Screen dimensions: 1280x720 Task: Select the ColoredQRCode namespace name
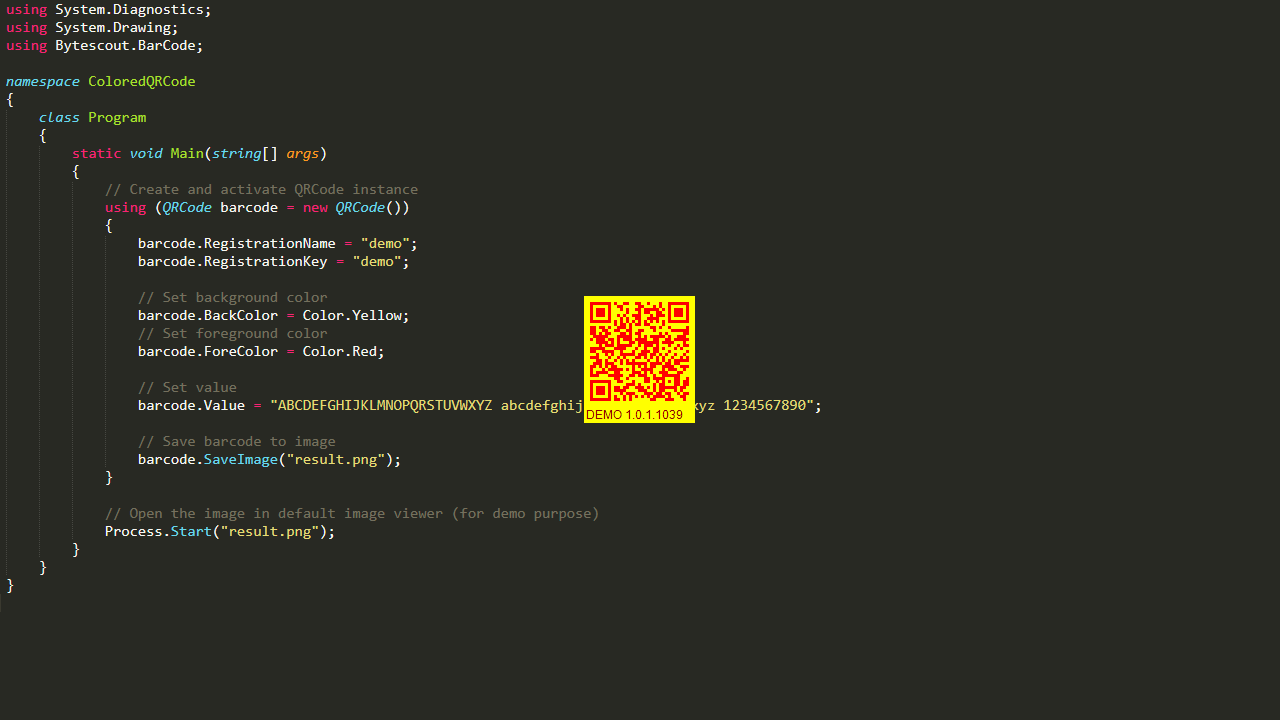point(141,81)
